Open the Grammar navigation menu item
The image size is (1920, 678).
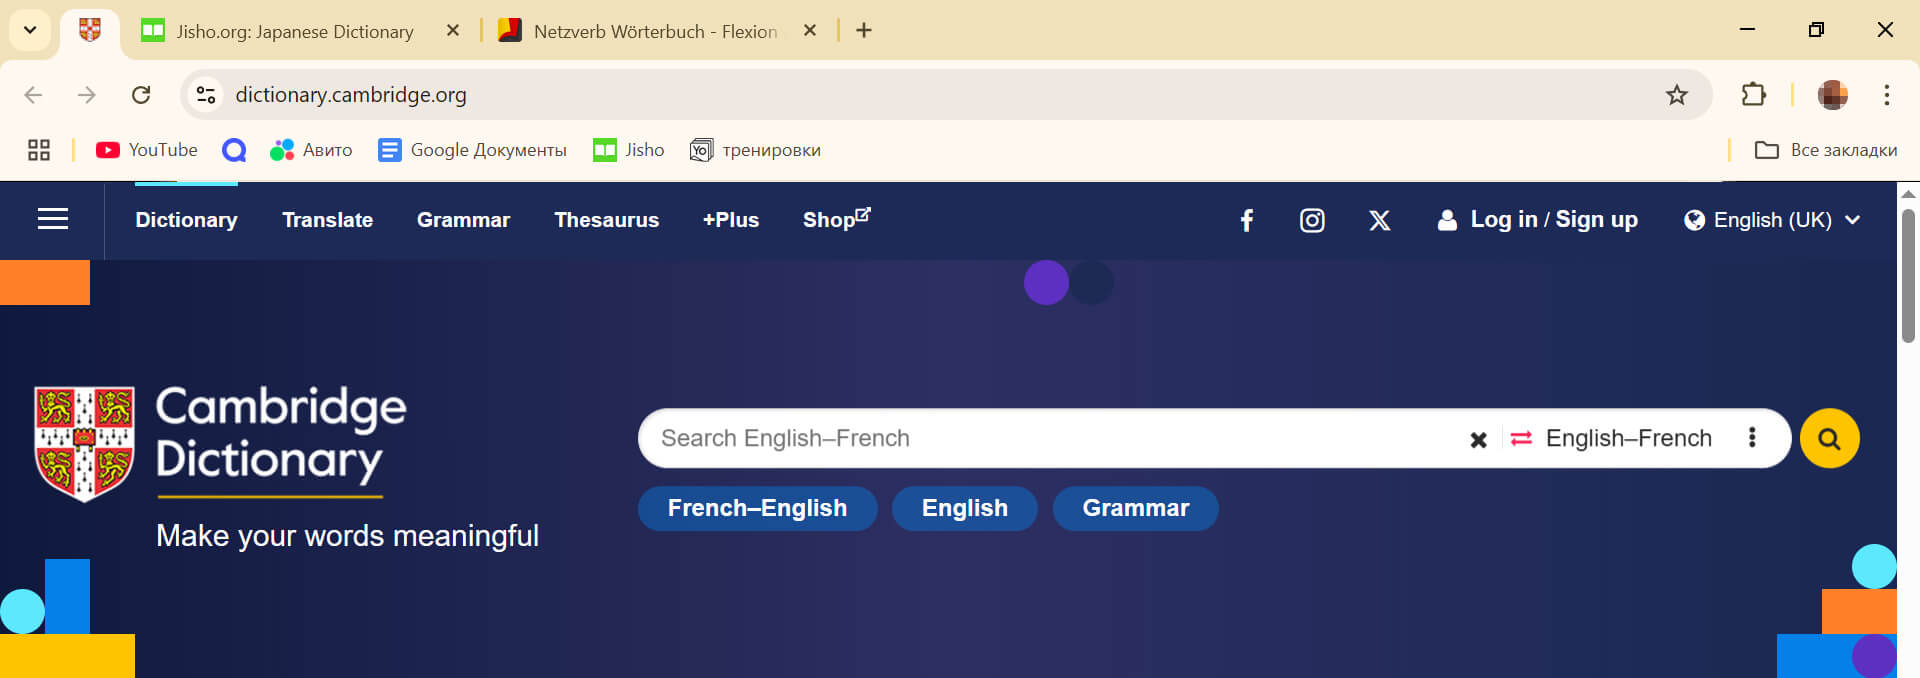(463, 220)
